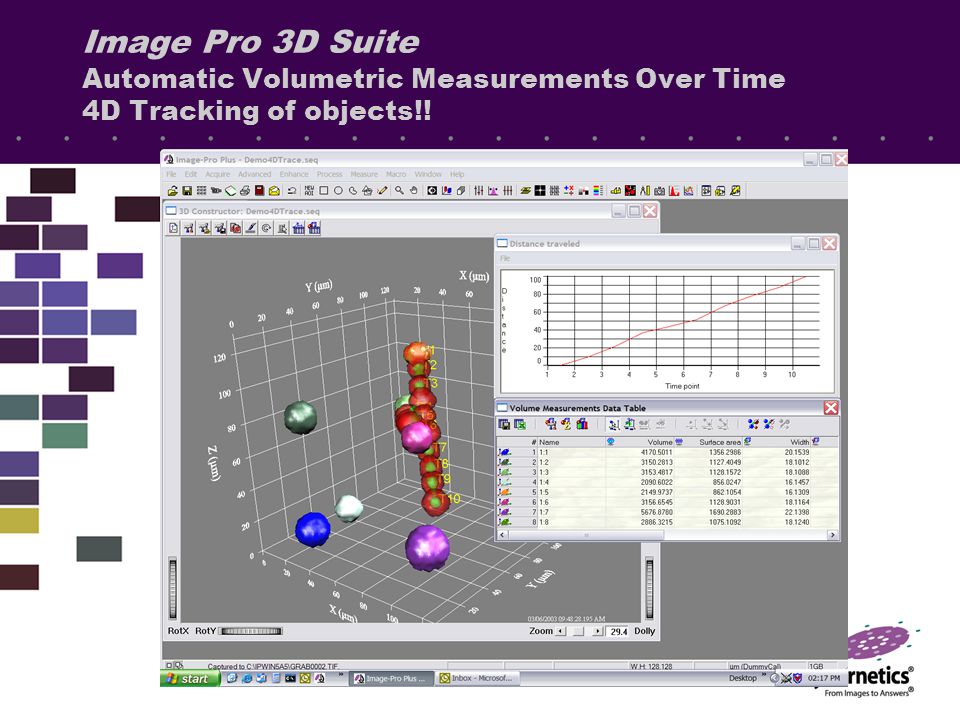Click the left vertical rotation slider
This screenshot has height=720, width=960.
pyautogui.click(x=173, y=588)
